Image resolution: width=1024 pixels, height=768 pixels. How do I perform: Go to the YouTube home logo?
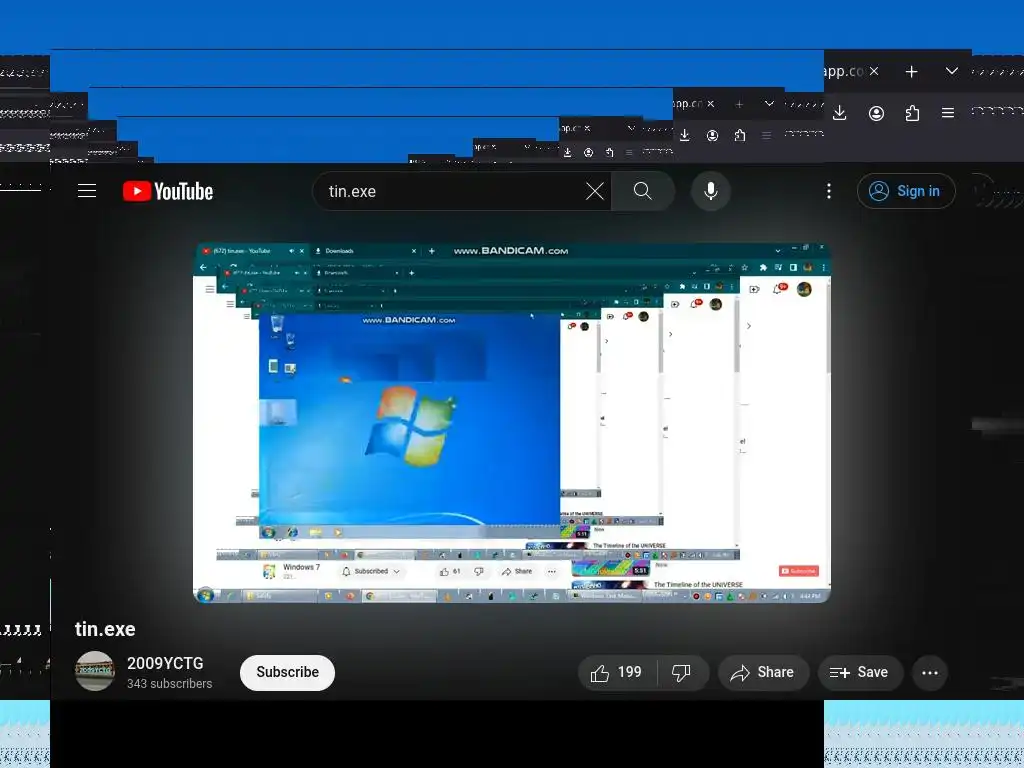[x=168, y=191]
